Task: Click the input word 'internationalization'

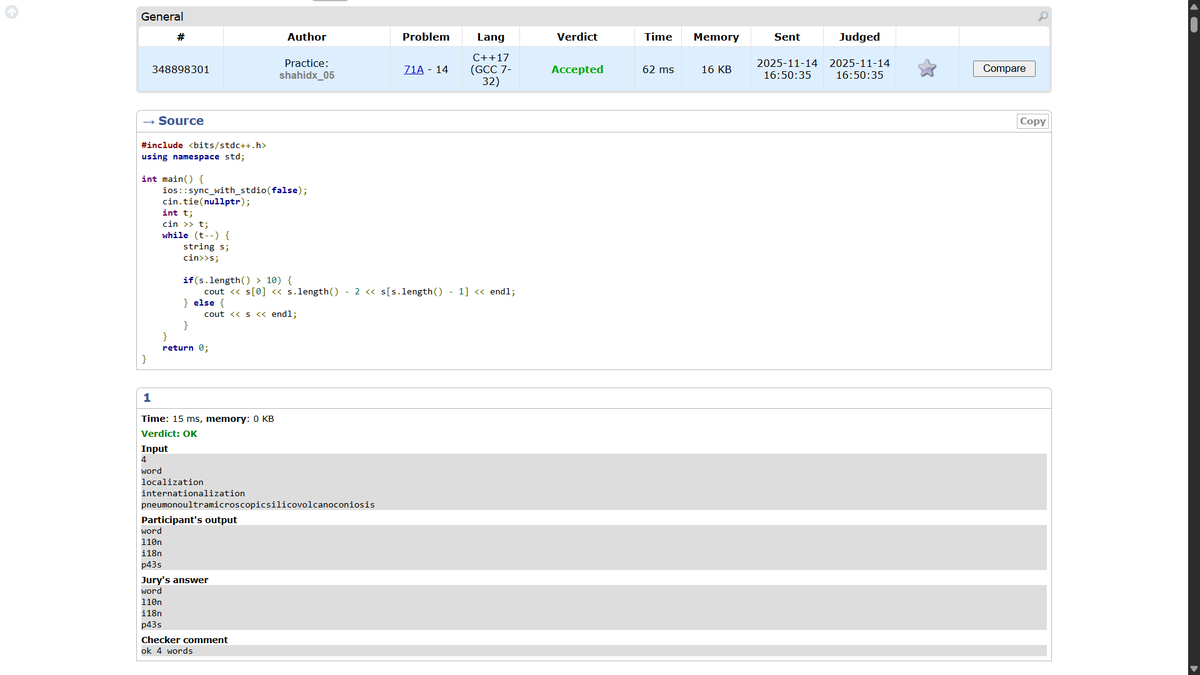Action: [193, 493]
